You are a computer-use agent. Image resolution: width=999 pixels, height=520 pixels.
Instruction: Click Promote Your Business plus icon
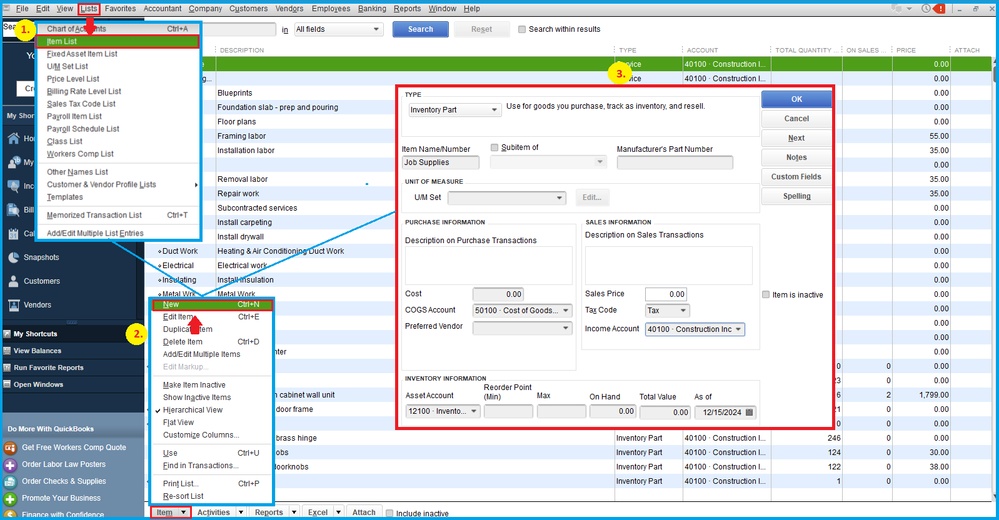click(x=10, y=498)
